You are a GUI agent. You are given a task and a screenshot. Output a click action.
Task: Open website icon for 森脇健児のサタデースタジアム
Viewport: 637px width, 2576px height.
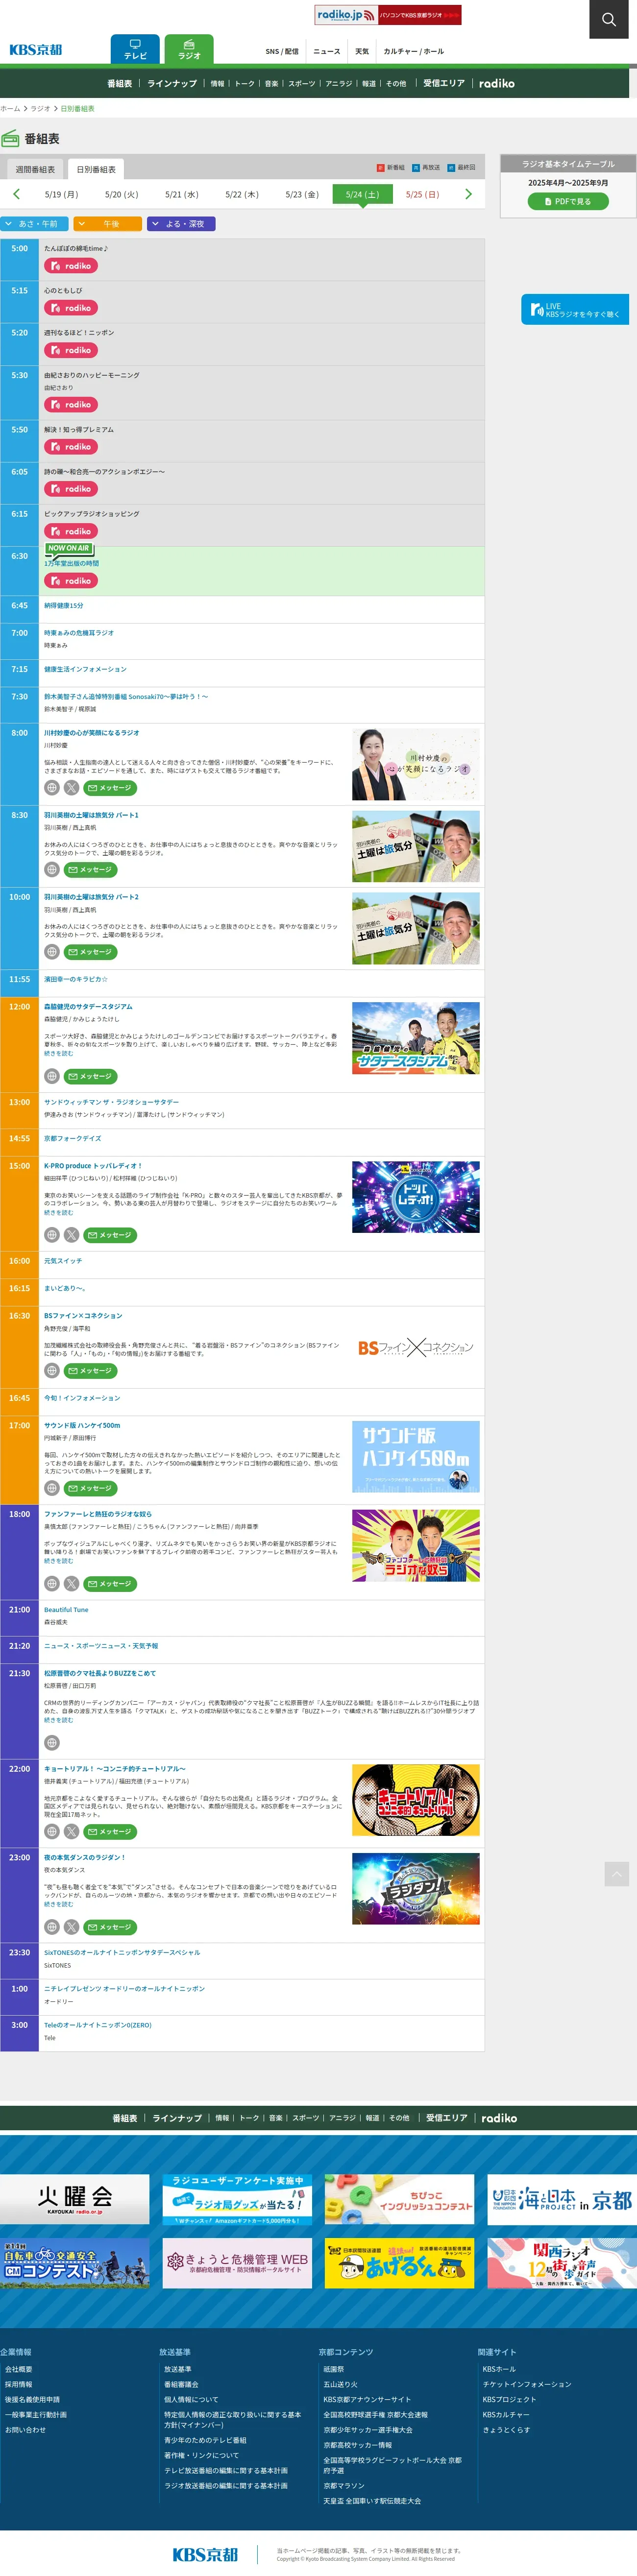tap(52, 1076)
